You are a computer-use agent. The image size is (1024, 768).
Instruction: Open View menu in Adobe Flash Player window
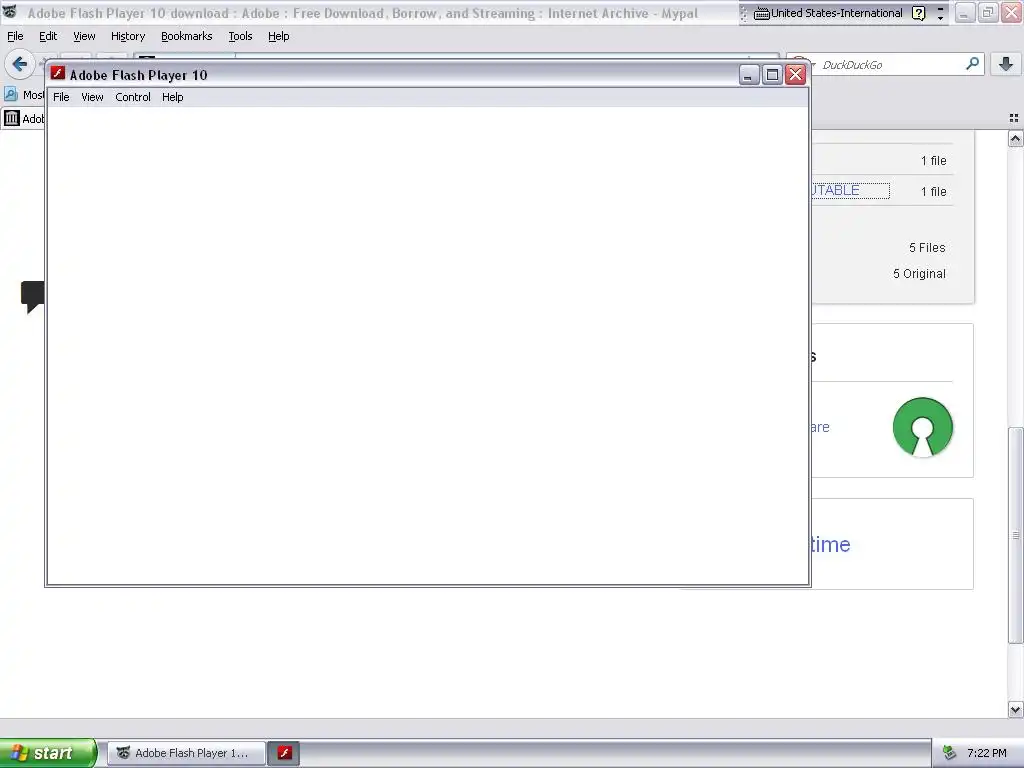(x=92, y=97)
